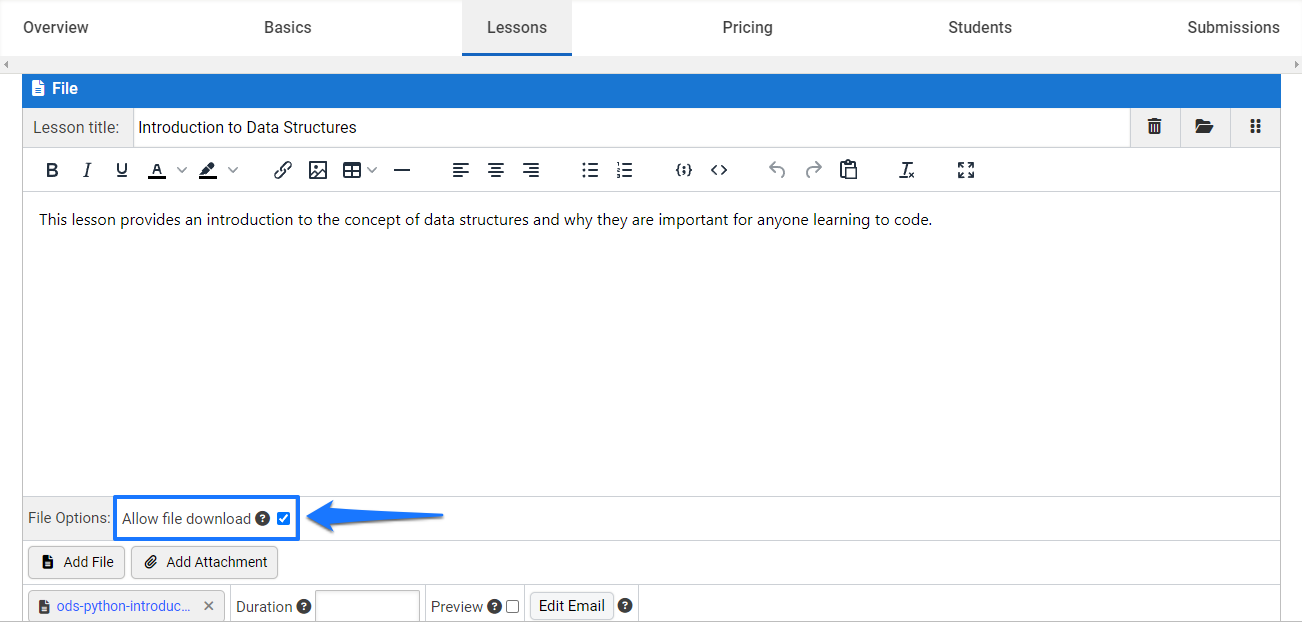
Task: Align text right
Action: (531, 170)
